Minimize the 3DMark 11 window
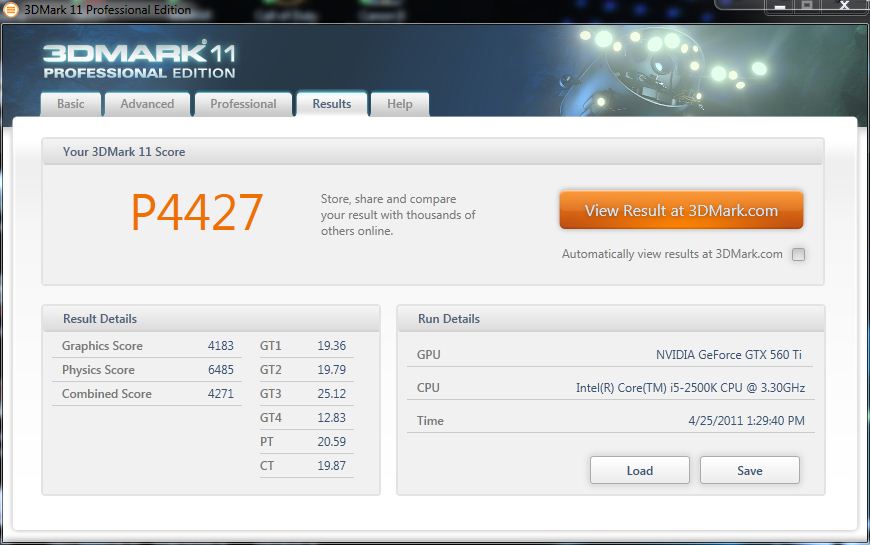 [781, 6]
